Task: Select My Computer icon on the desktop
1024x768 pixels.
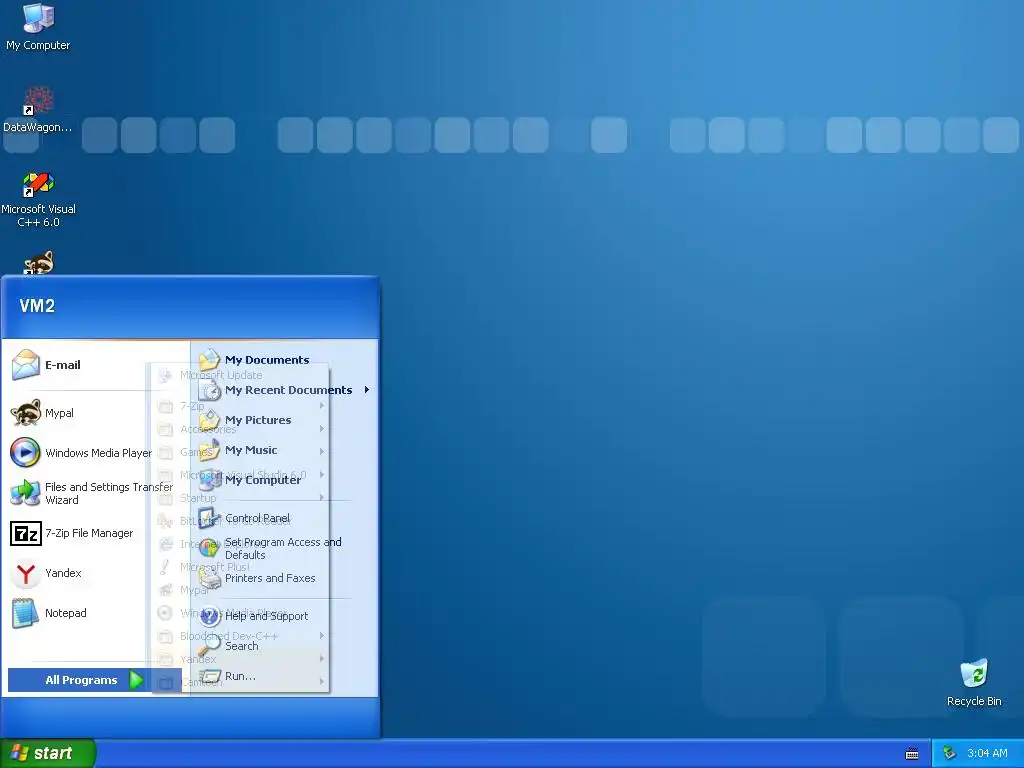Action: [x=38, y=27]
